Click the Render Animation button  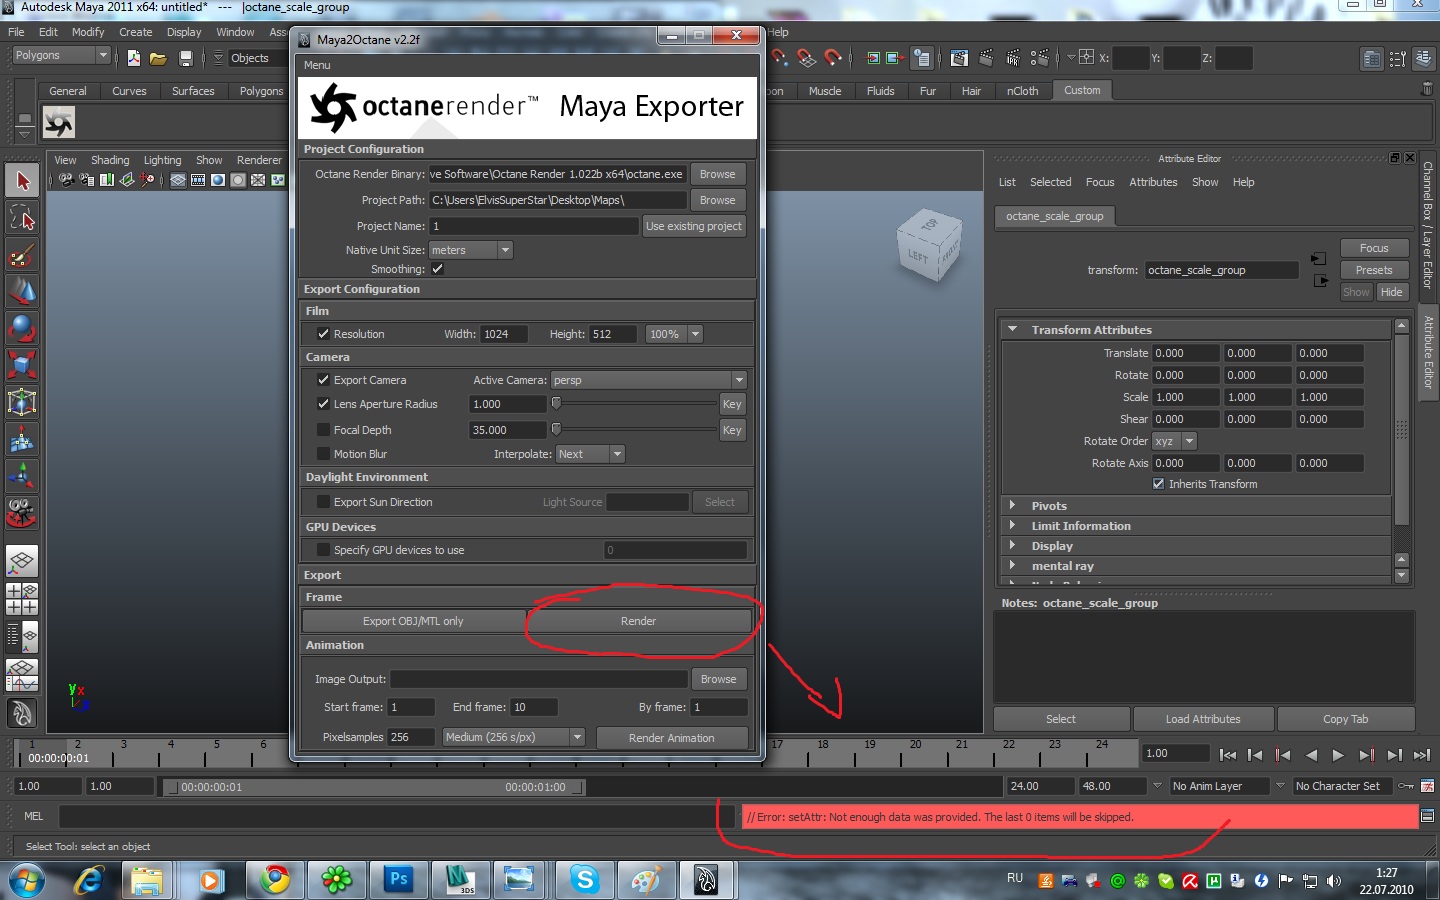tap(672, 738)
